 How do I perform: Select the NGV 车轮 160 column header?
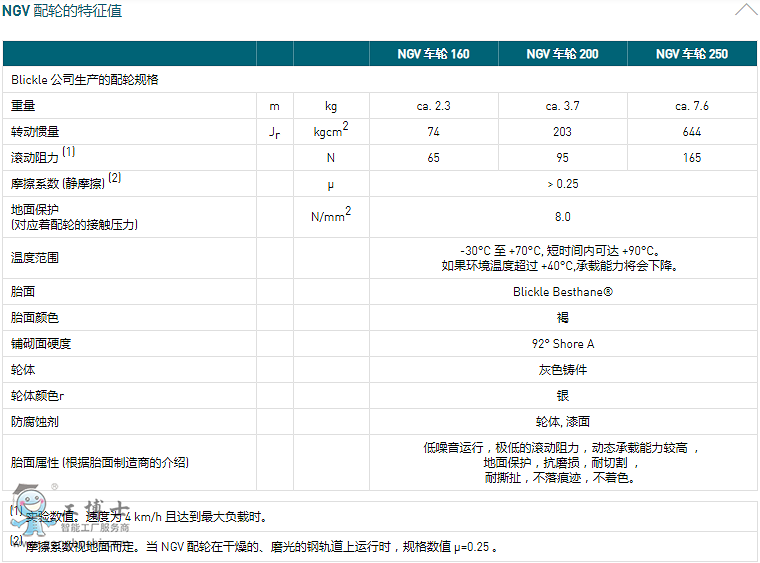click(434, 54)
